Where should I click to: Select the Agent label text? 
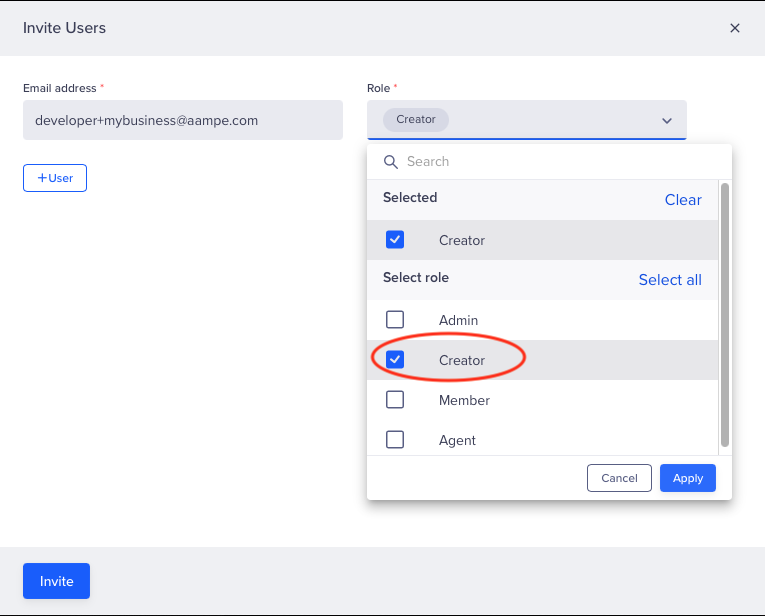coord(457,440)
